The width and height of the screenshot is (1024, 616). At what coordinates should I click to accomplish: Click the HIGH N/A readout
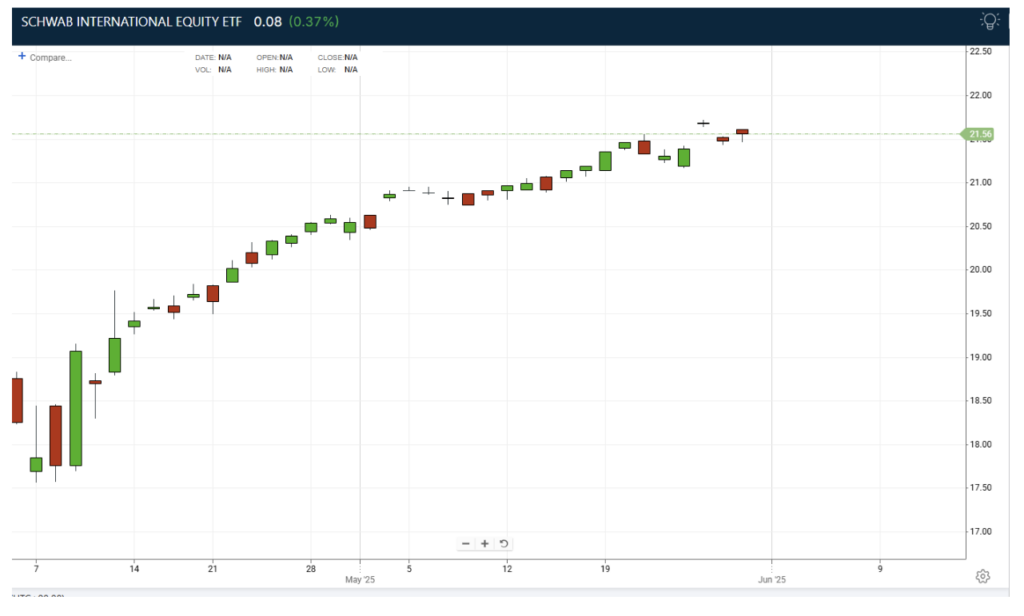(x=274, y=69)
